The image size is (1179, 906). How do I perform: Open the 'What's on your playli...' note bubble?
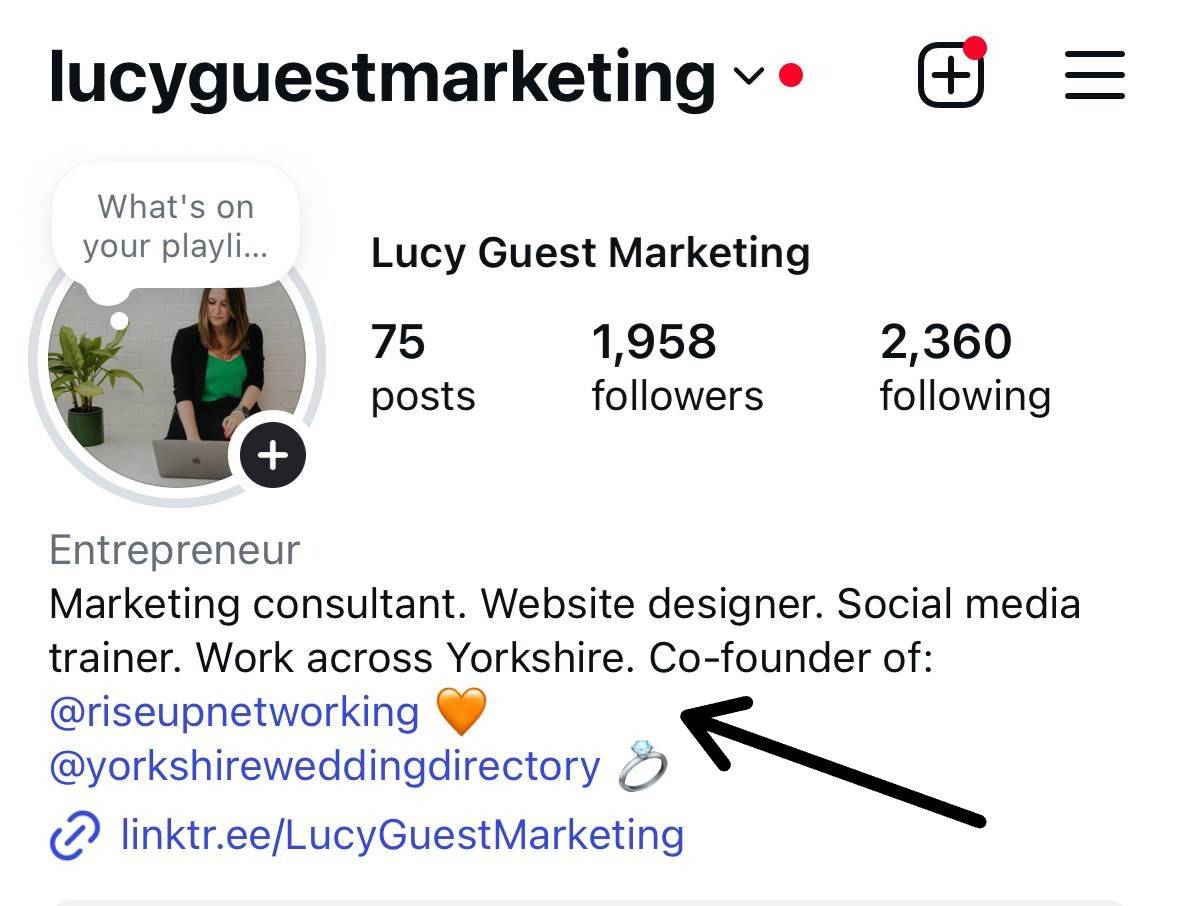pyautogui.click(x=175, y=226)
